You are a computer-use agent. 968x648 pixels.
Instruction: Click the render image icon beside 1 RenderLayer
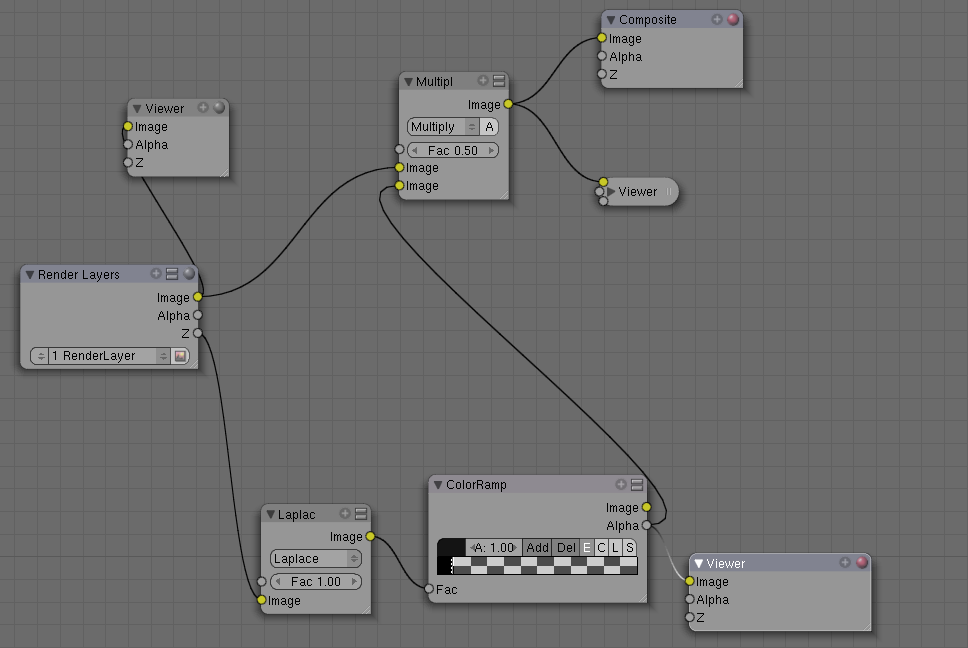180,356
